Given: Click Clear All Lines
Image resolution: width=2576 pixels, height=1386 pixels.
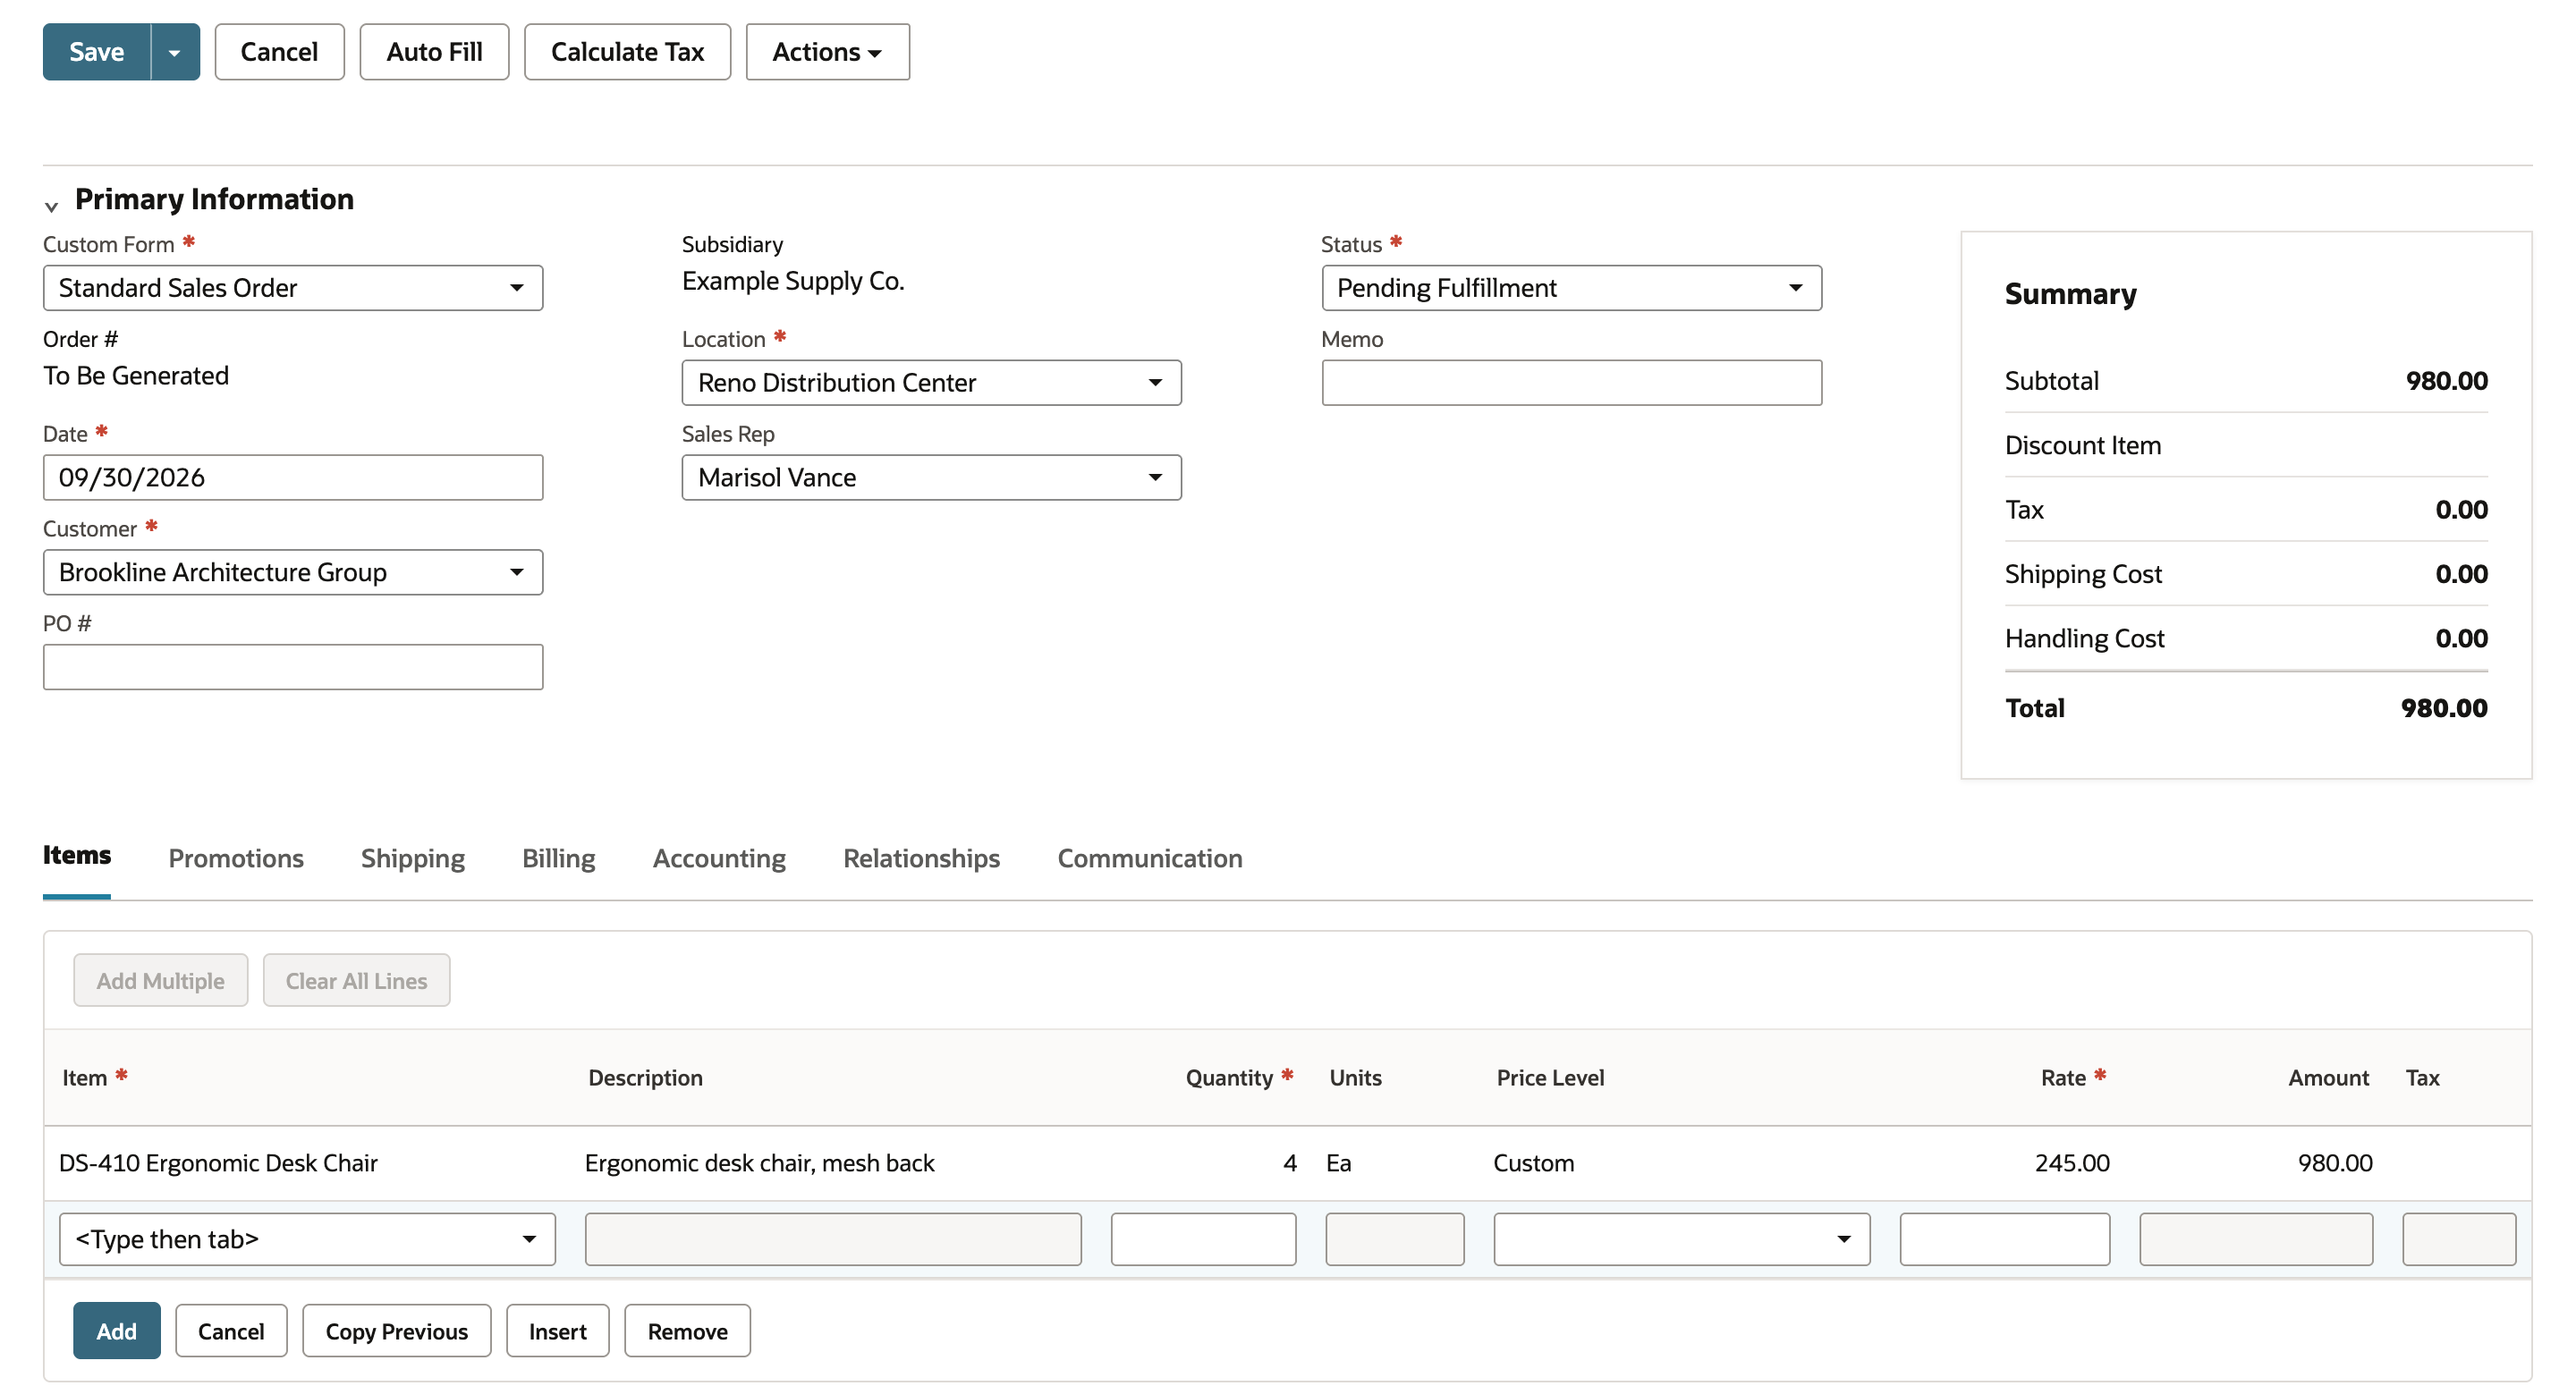Looking at the screenshot, I should coord(356,980).
